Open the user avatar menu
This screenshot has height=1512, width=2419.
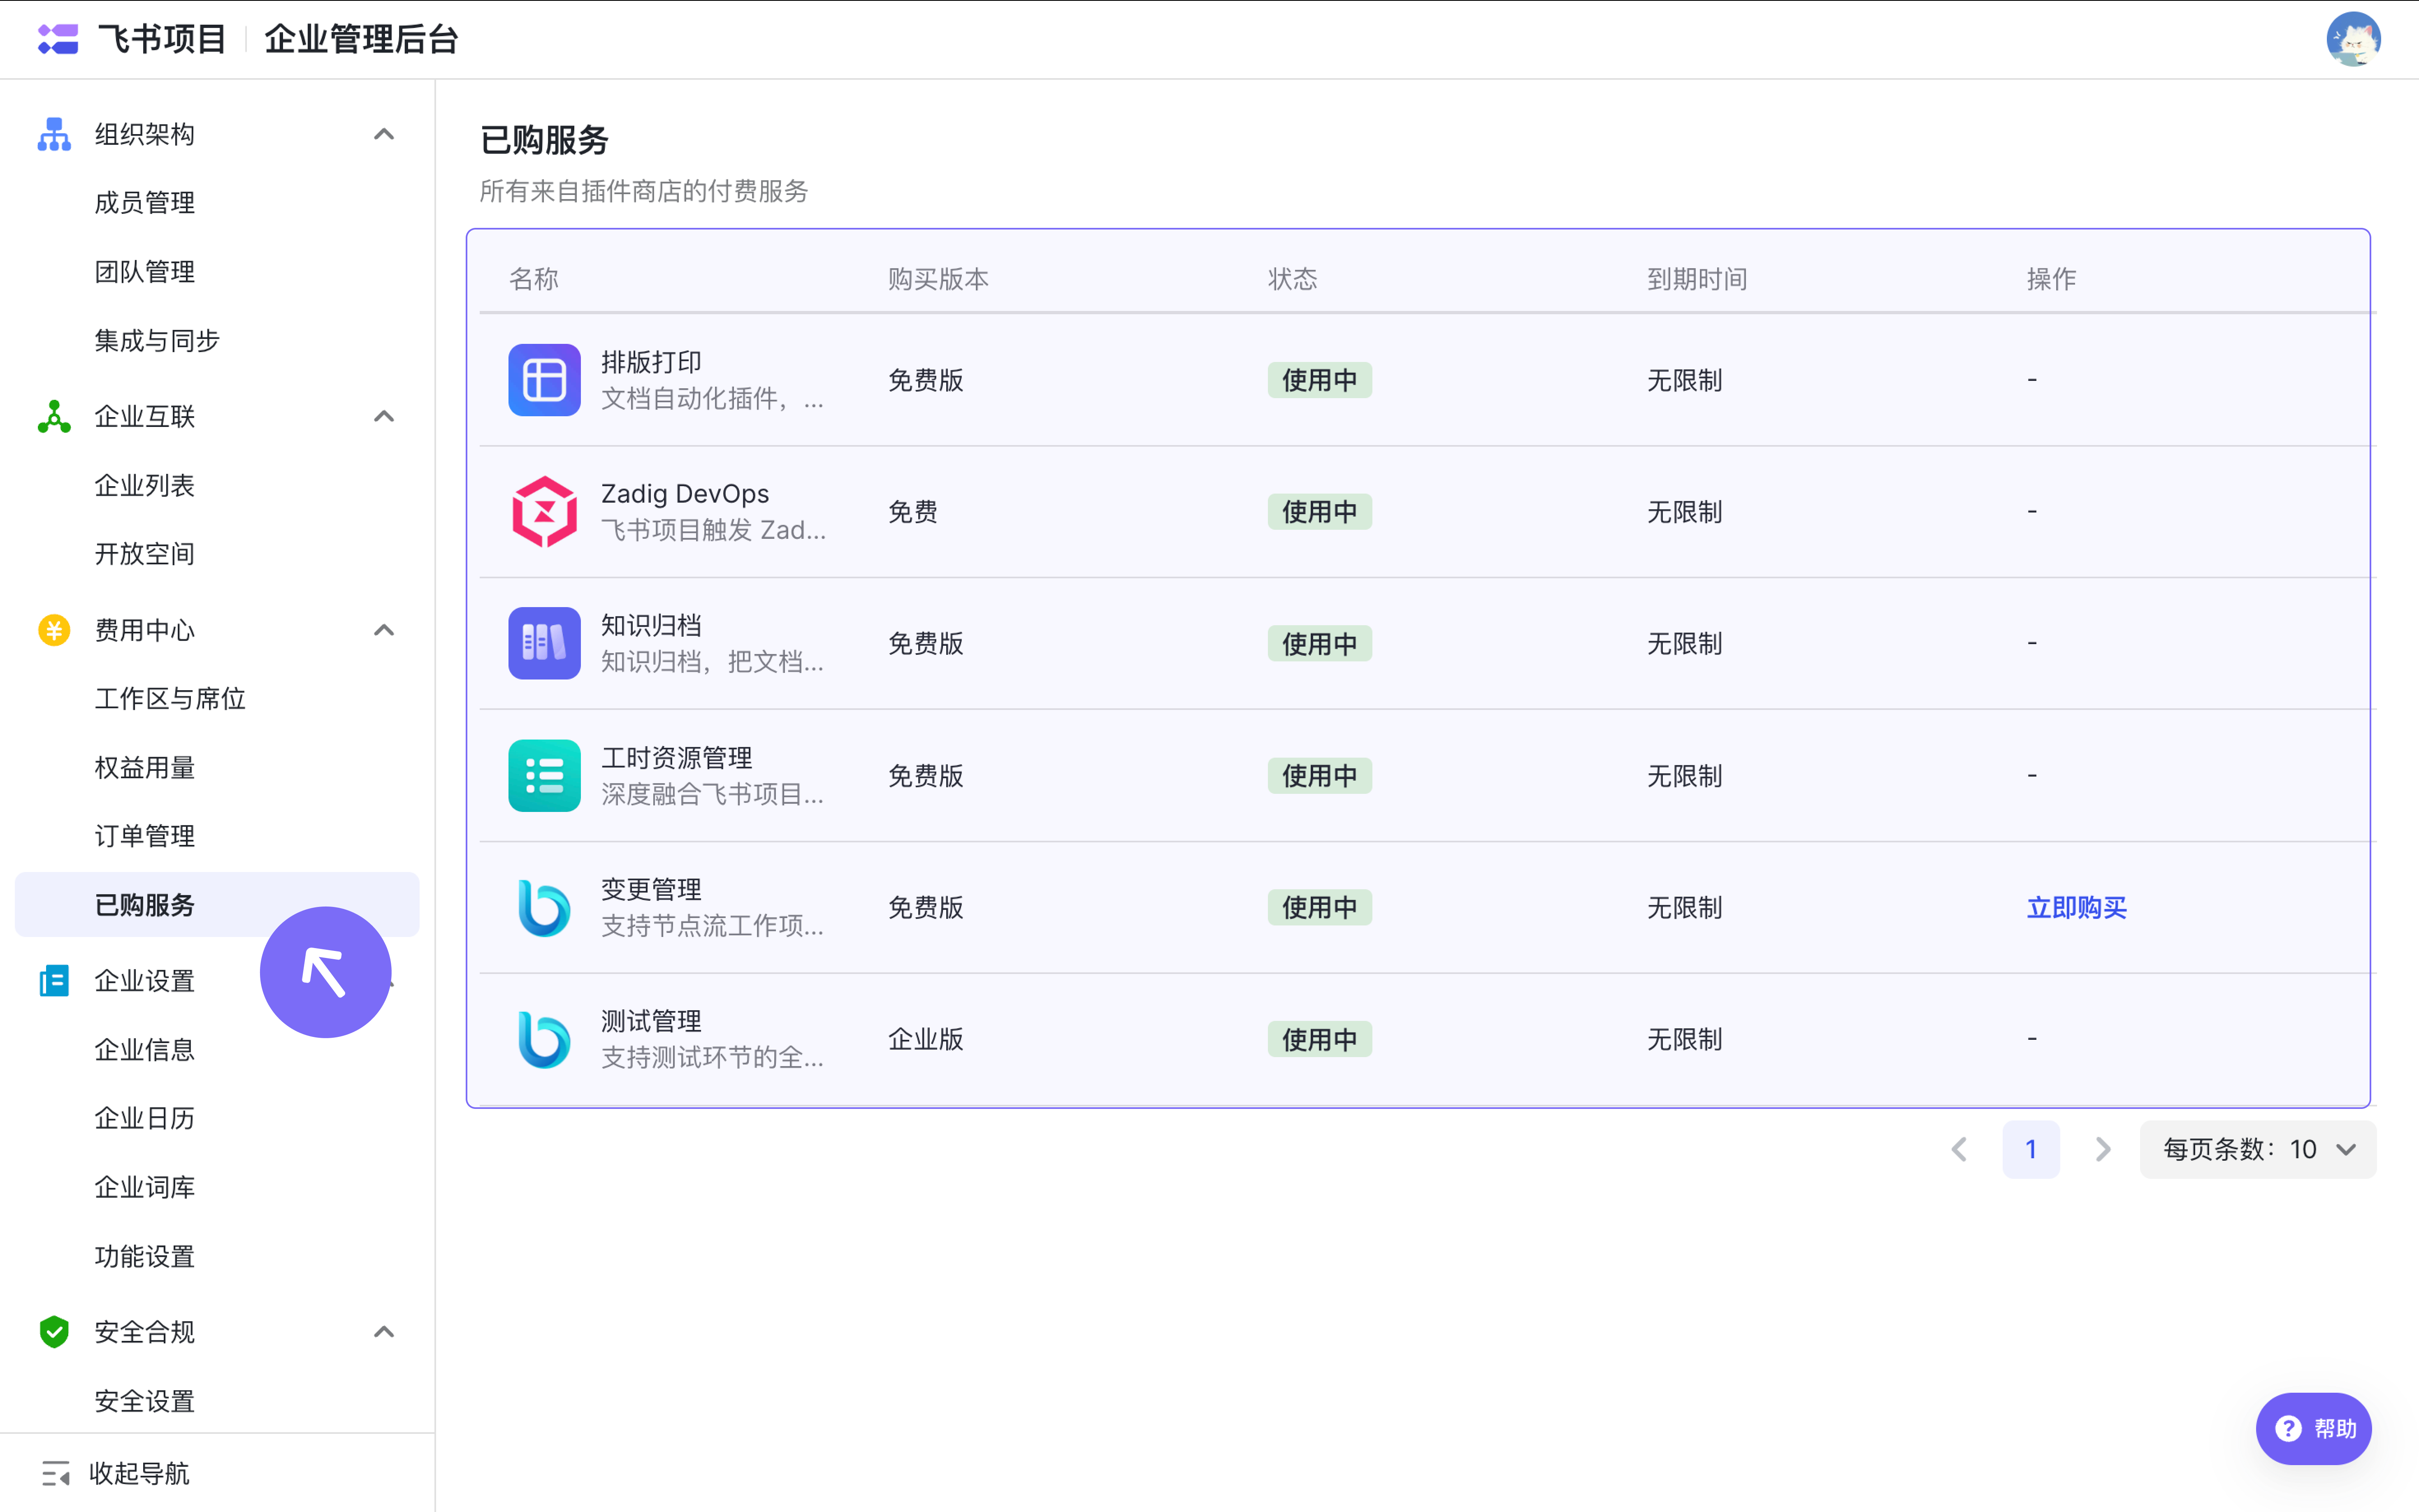[x=2353, y=39]
